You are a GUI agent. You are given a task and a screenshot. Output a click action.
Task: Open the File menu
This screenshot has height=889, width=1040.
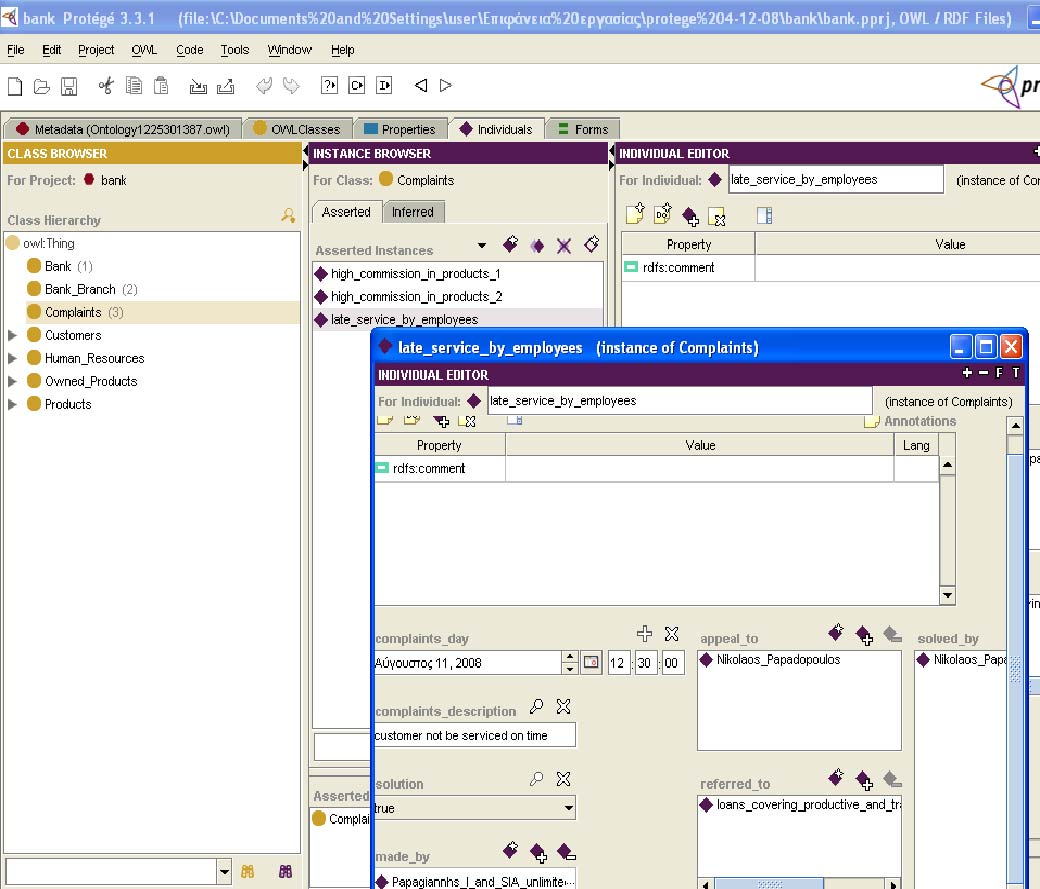pyautogui.click(x=15, y=50)
